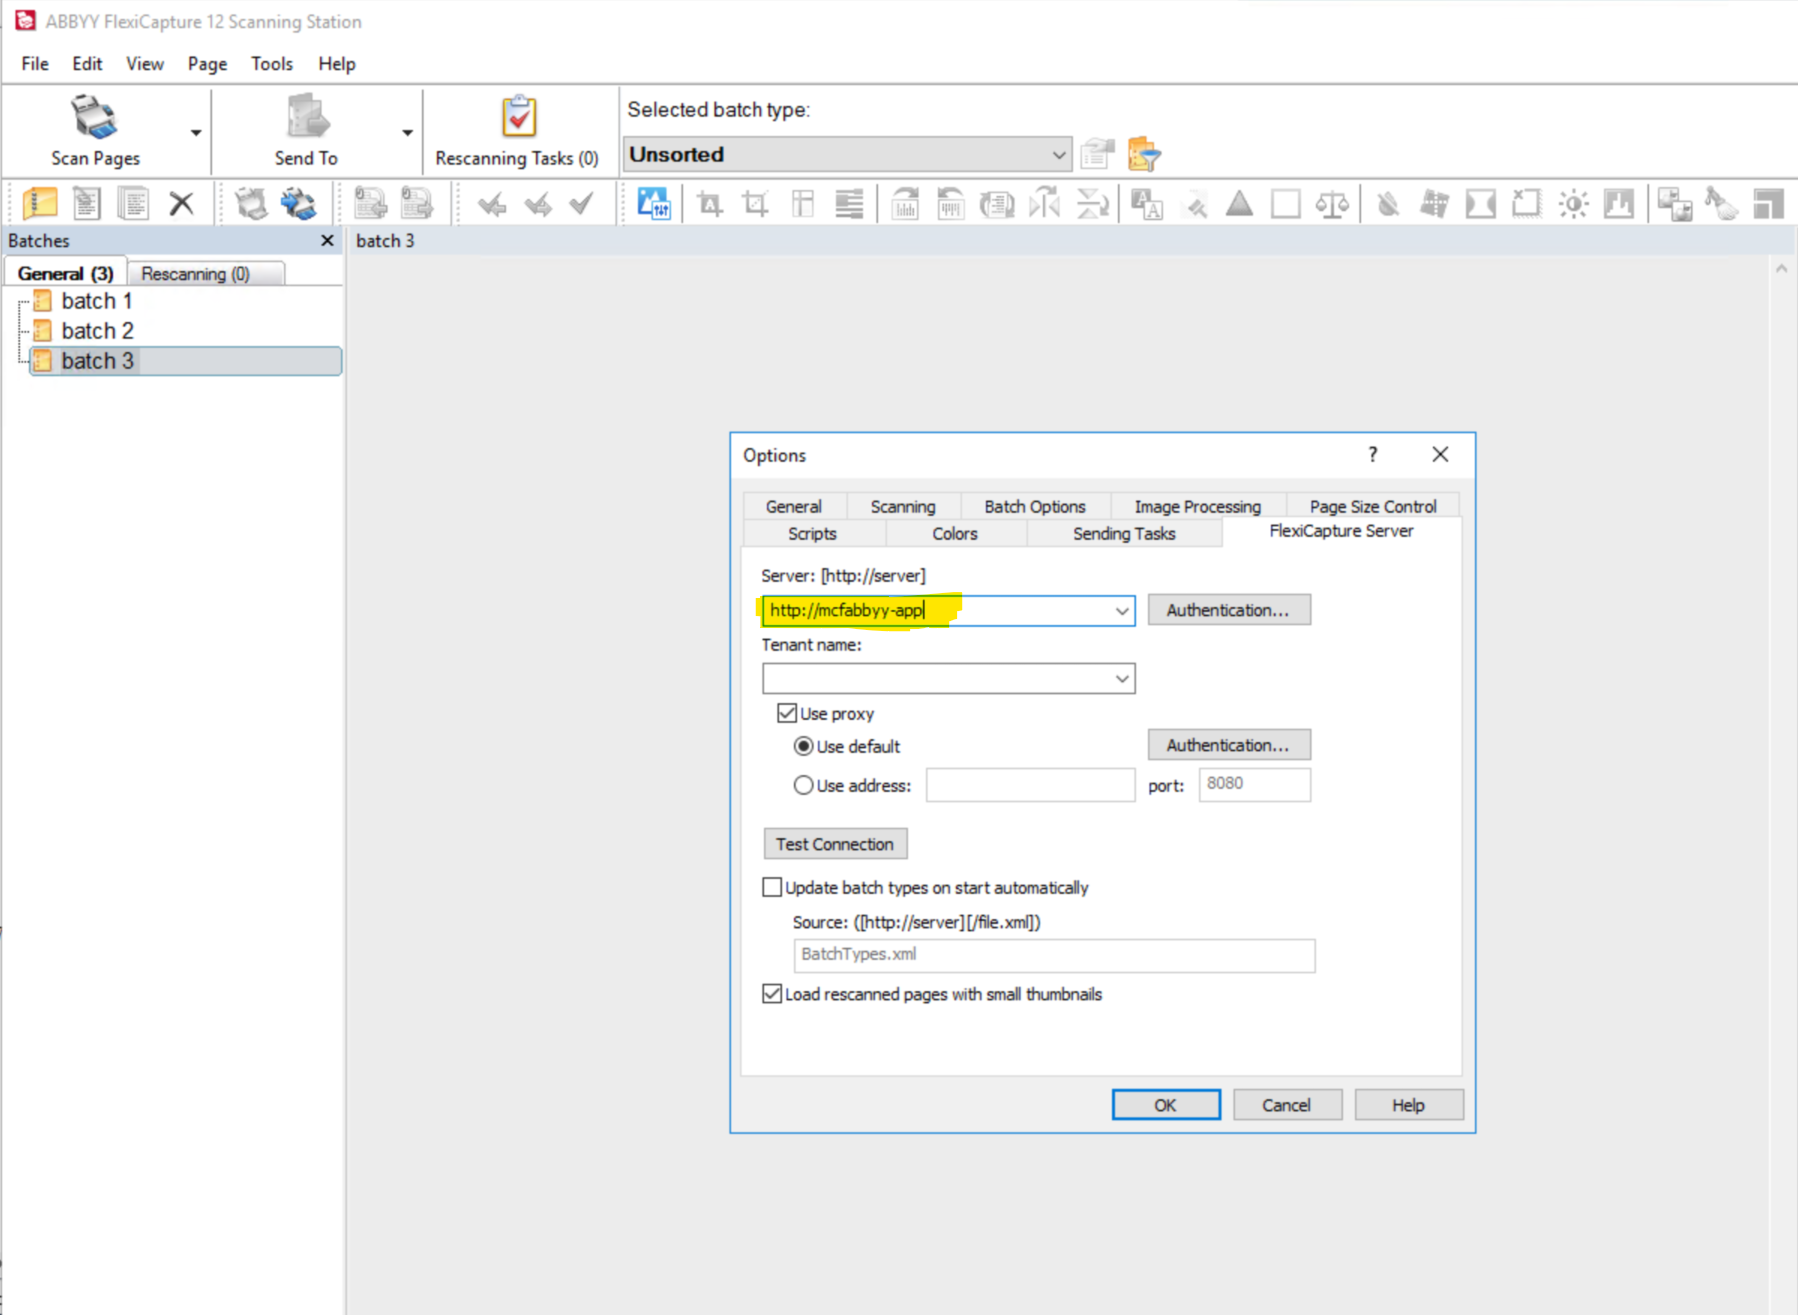Click the Send To icon
The image size is (1798, 1315).
point(306,117)
